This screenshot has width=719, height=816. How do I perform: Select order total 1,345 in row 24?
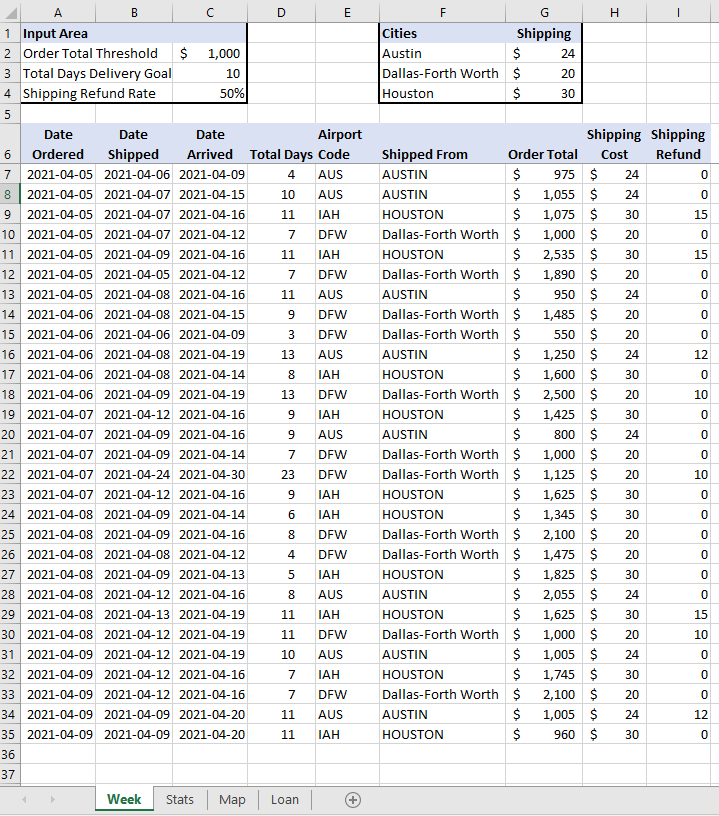point(544,515)
